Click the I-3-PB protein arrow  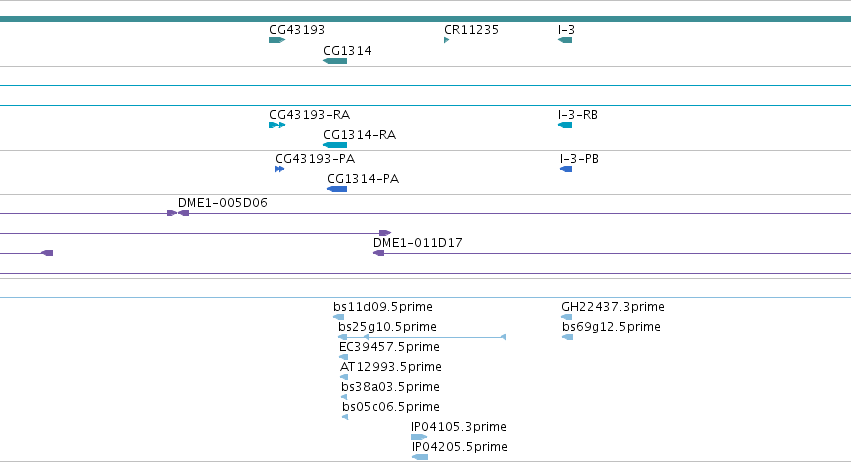[x=566, y=169]
